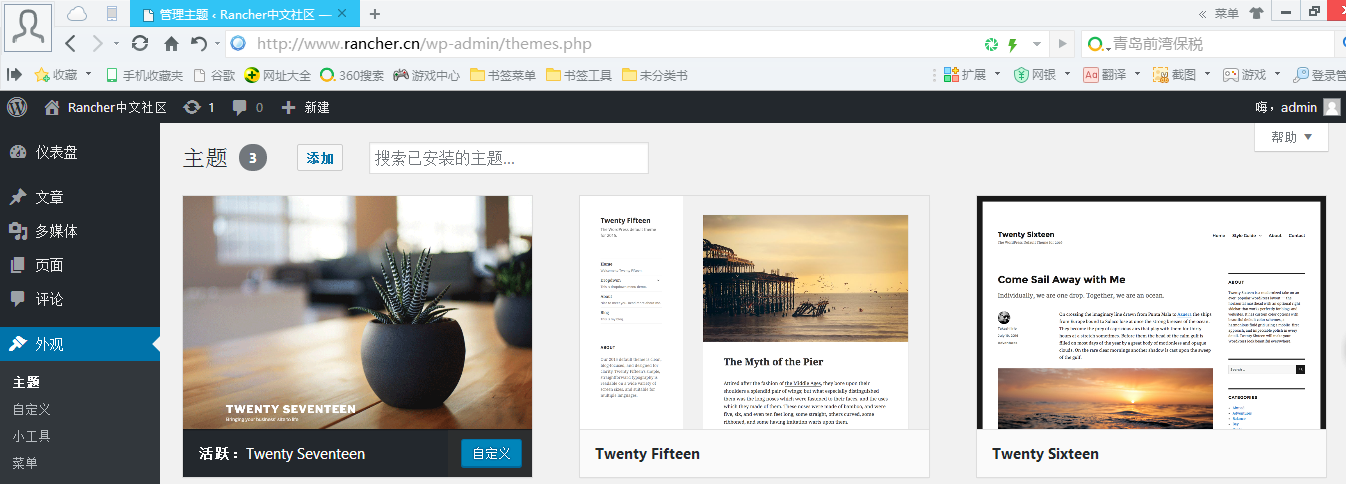Image resolution: width=1346 pixels, height=484 pixels.
Task: Open the 360搜索 bookmark
Action: click(352, 74)
